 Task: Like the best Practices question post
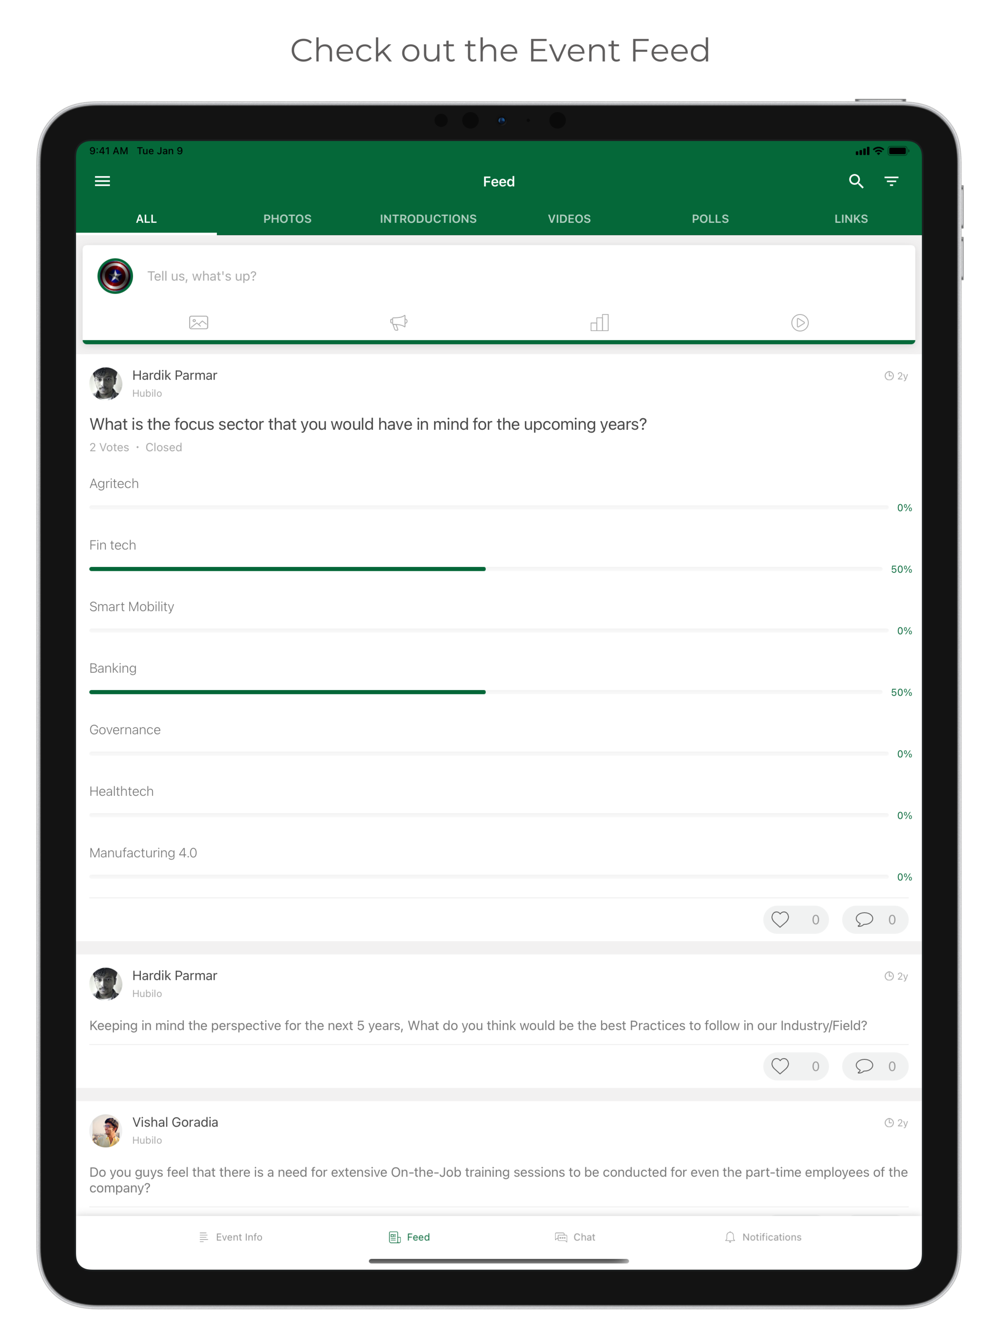(x=796, y=1066)
